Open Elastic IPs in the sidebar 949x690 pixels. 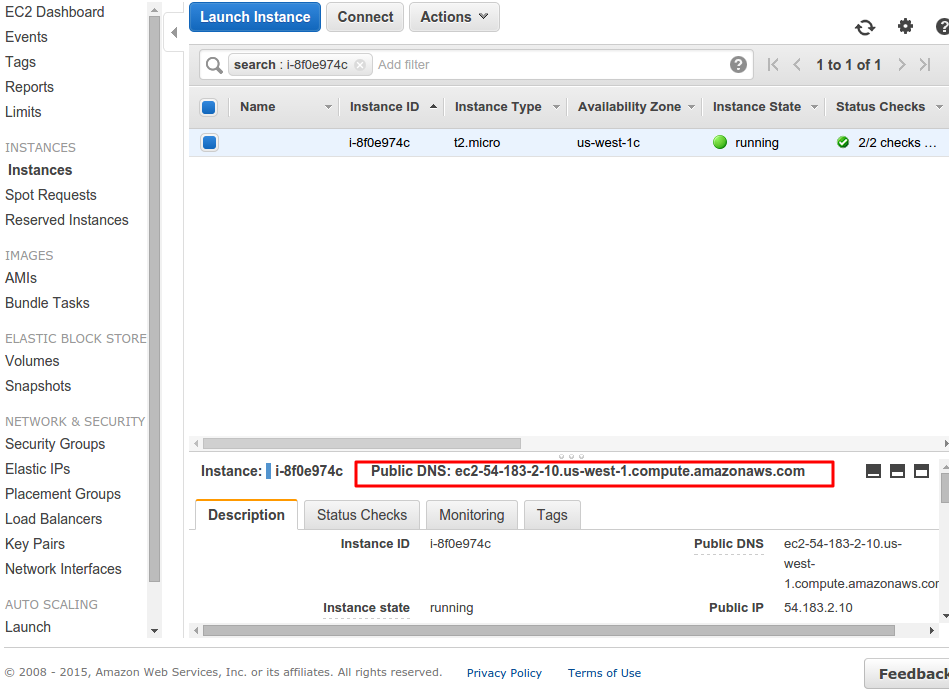[x=38, y=469]
